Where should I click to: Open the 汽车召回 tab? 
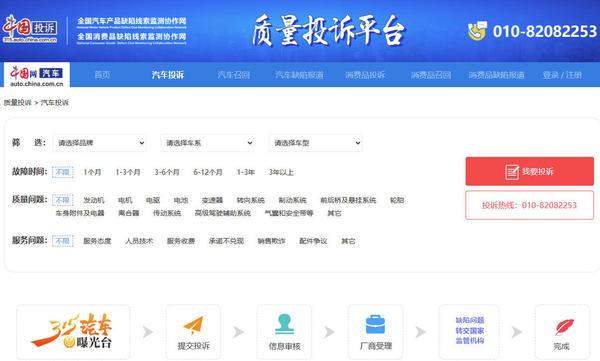(233, 75)
